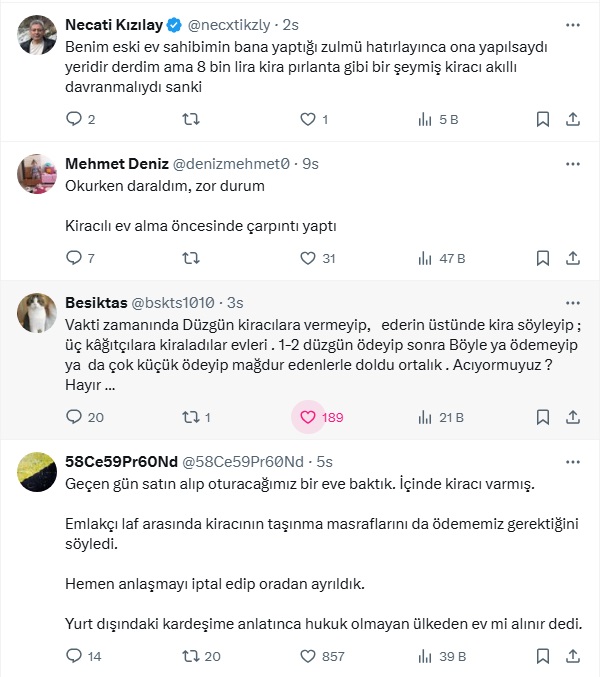This screenshot has height=677, width=611.
Task: Reply to Necati Kızılay's tweet
Action: [x=73, y=120]
